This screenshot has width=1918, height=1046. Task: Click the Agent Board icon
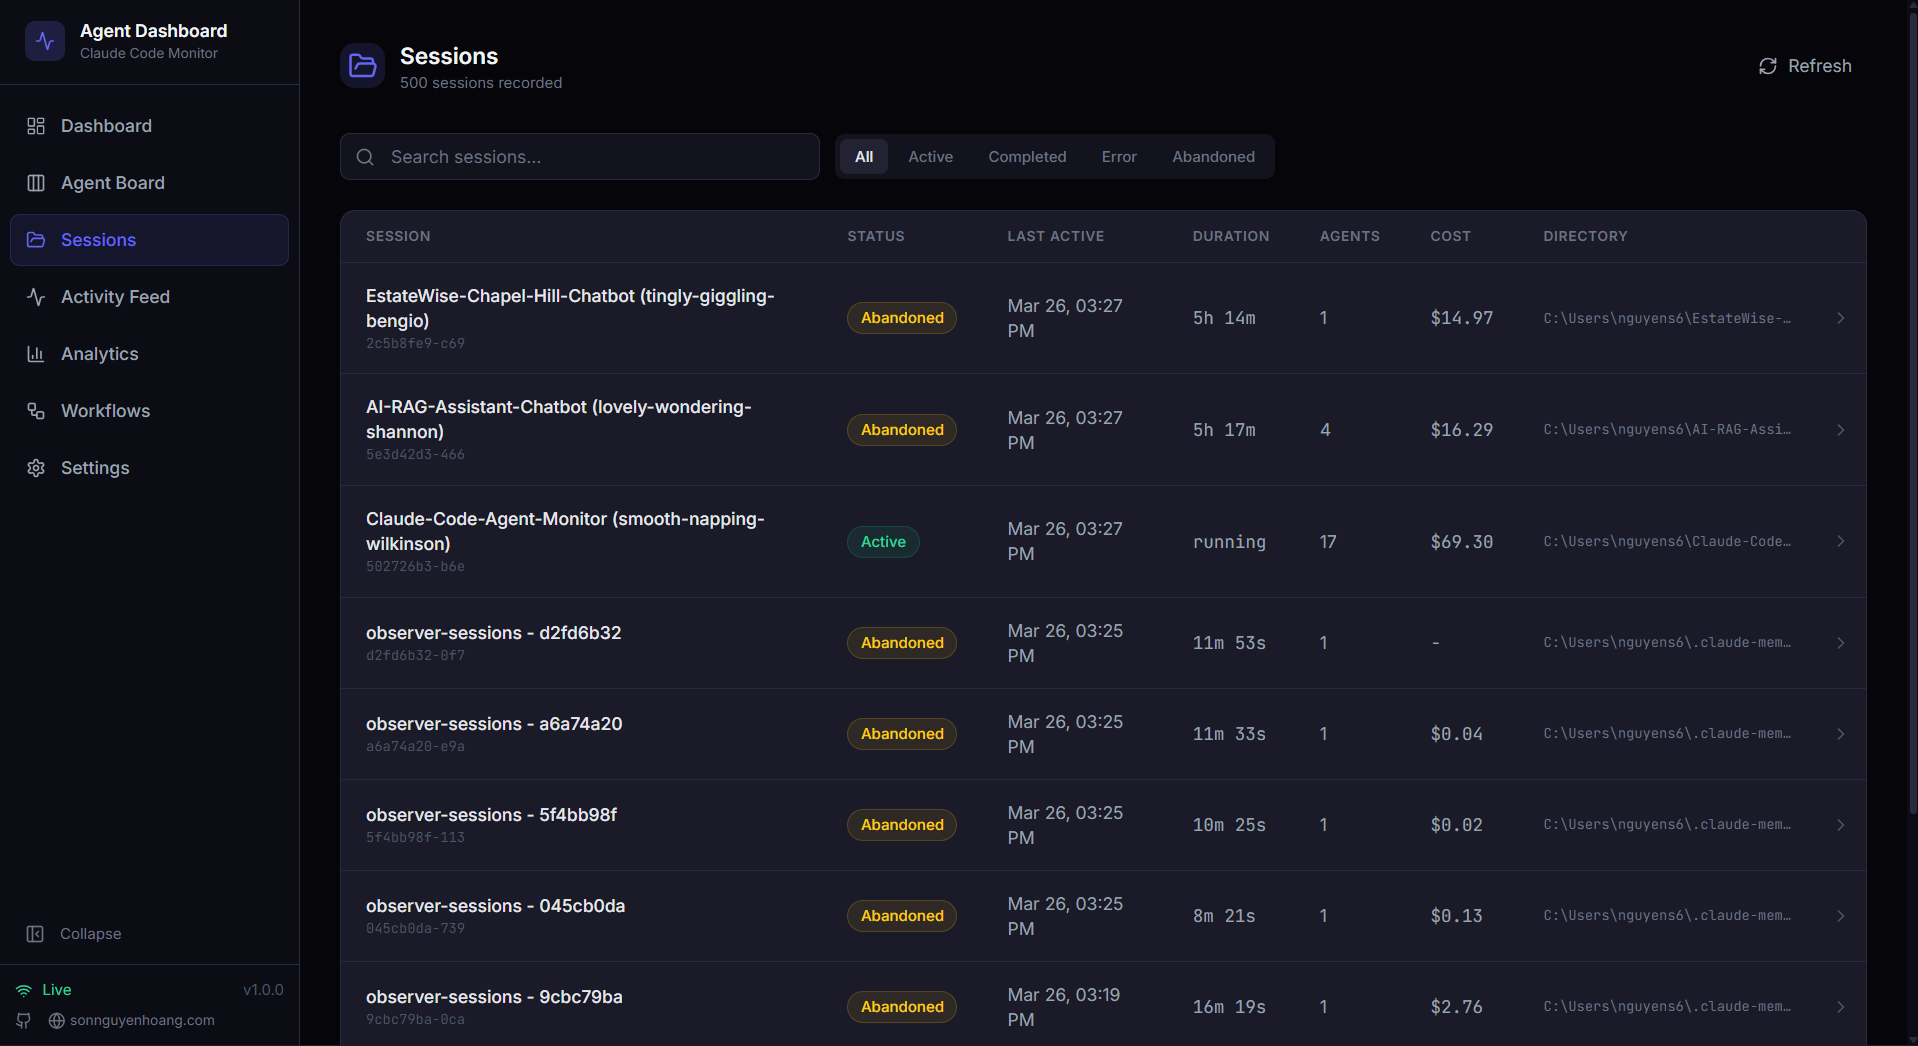coord(36,183)
